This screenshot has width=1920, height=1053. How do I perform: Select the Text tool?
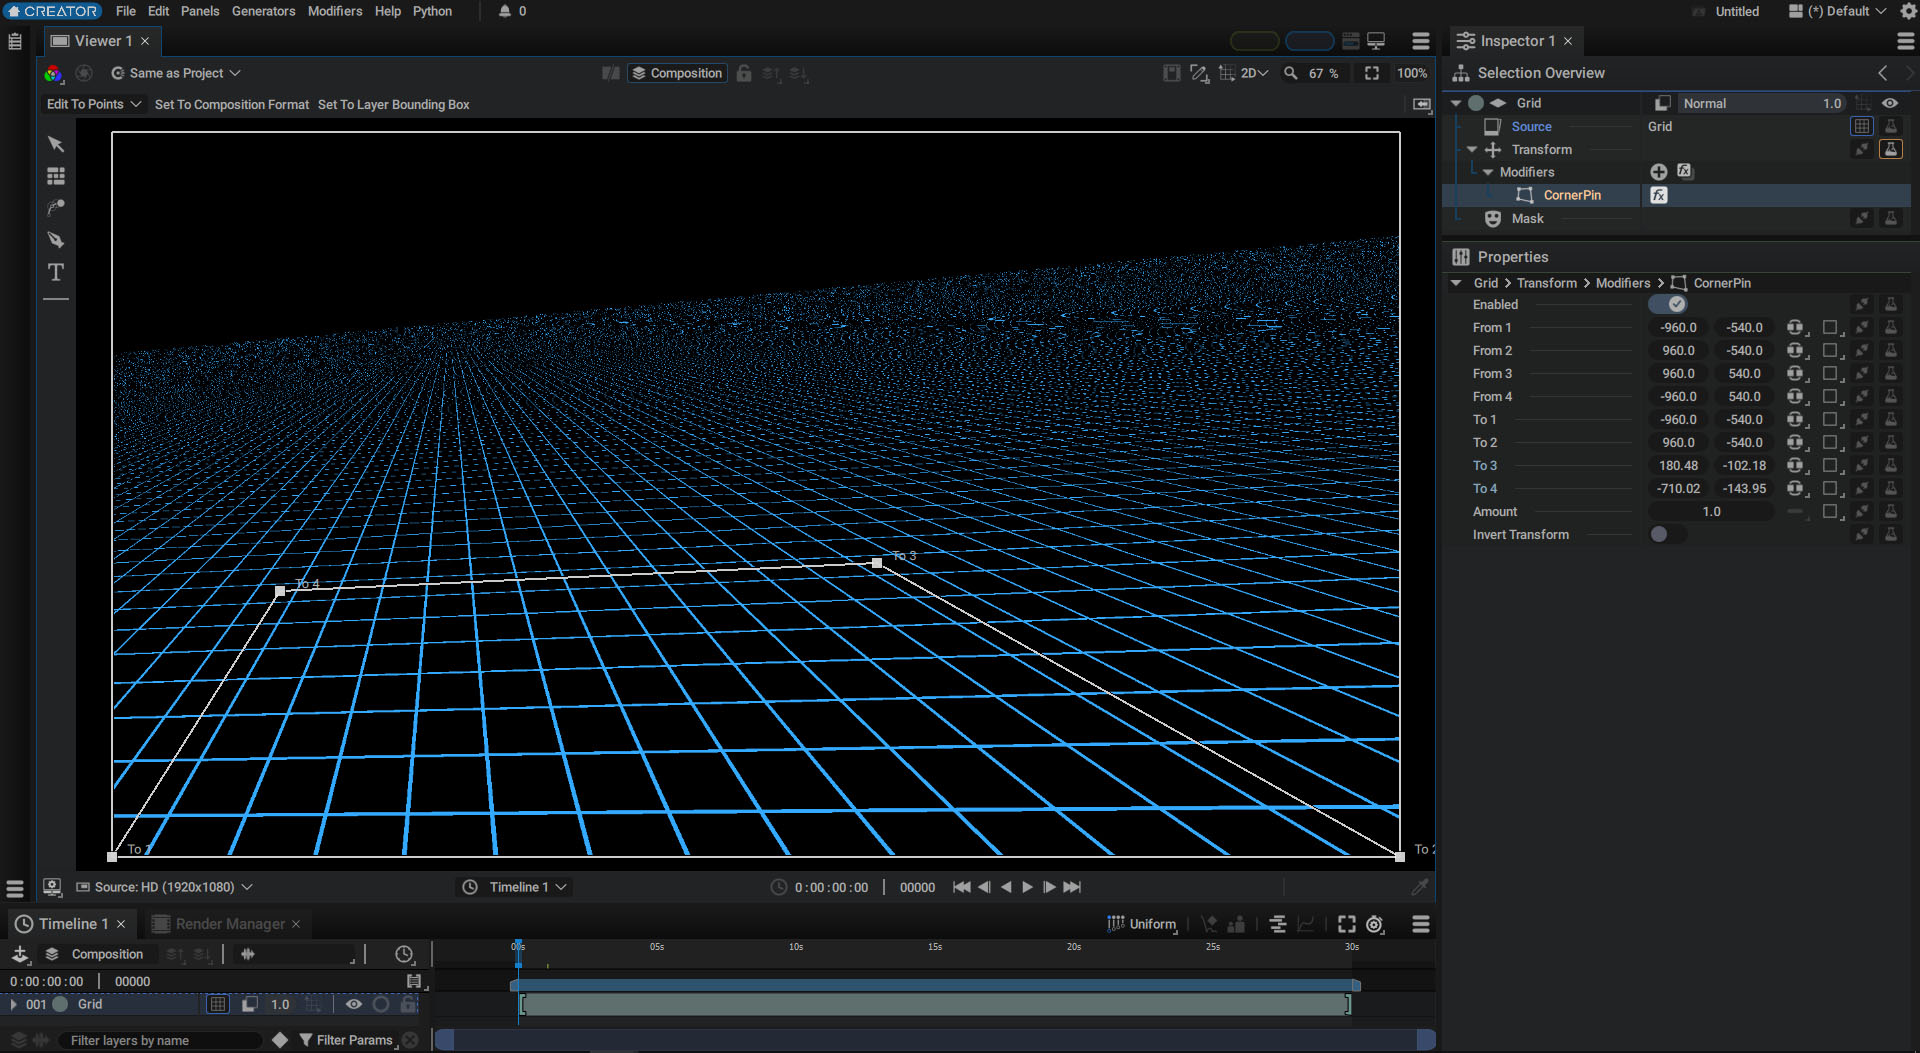(x=56, y=272)
